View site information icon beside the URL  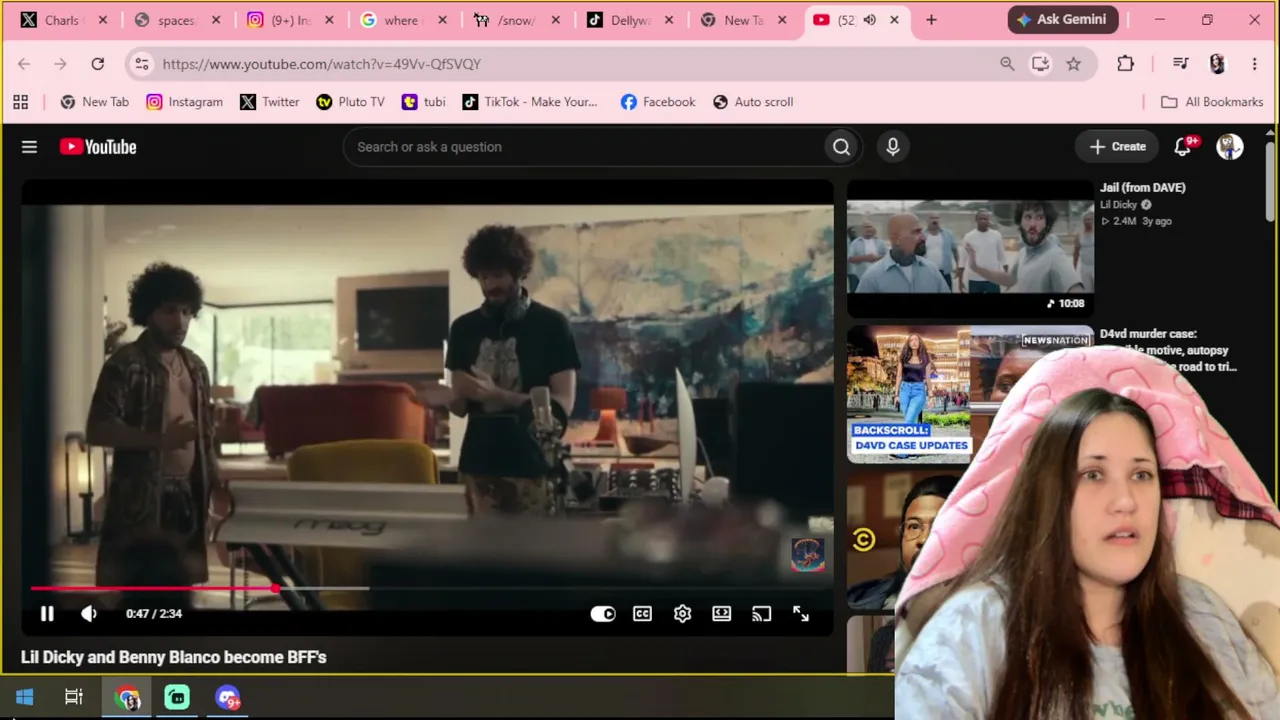(142, 64)
